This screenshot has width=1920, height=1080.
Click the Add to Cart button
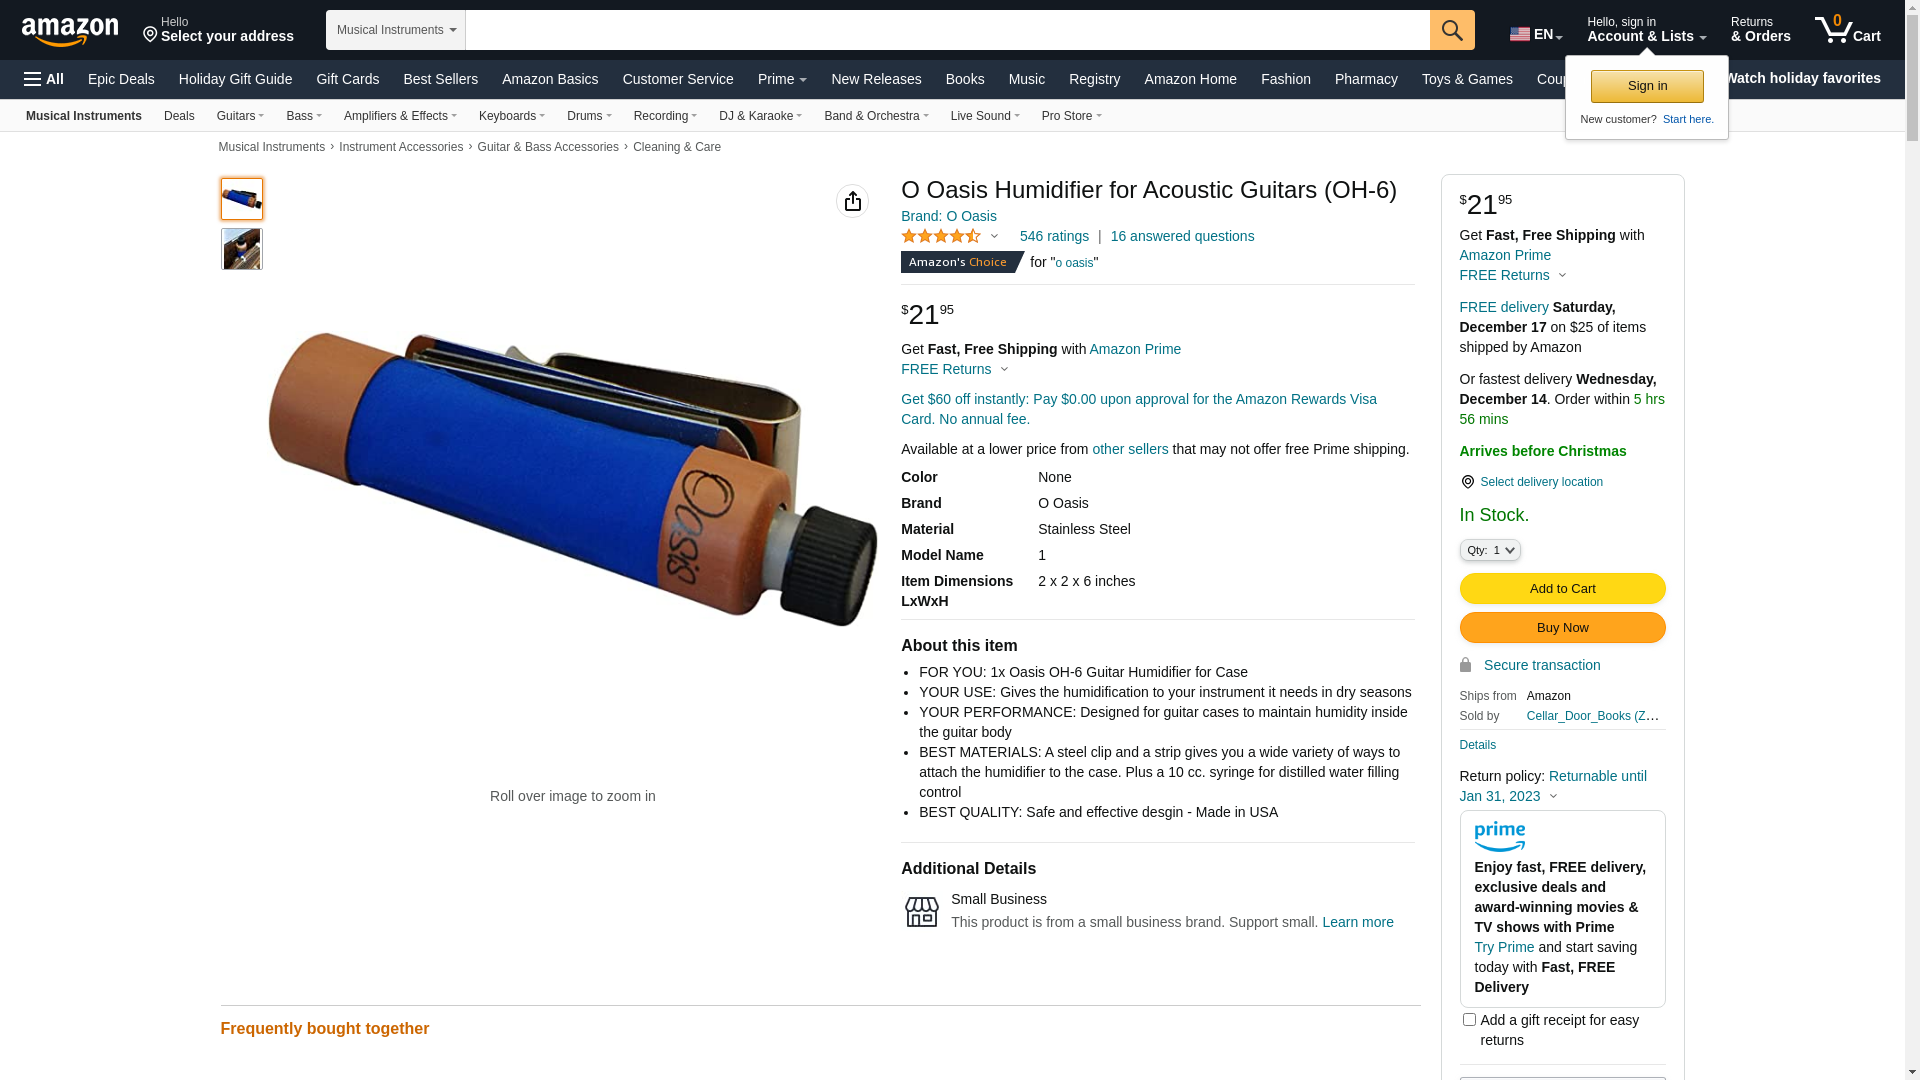click(1562, 588)
